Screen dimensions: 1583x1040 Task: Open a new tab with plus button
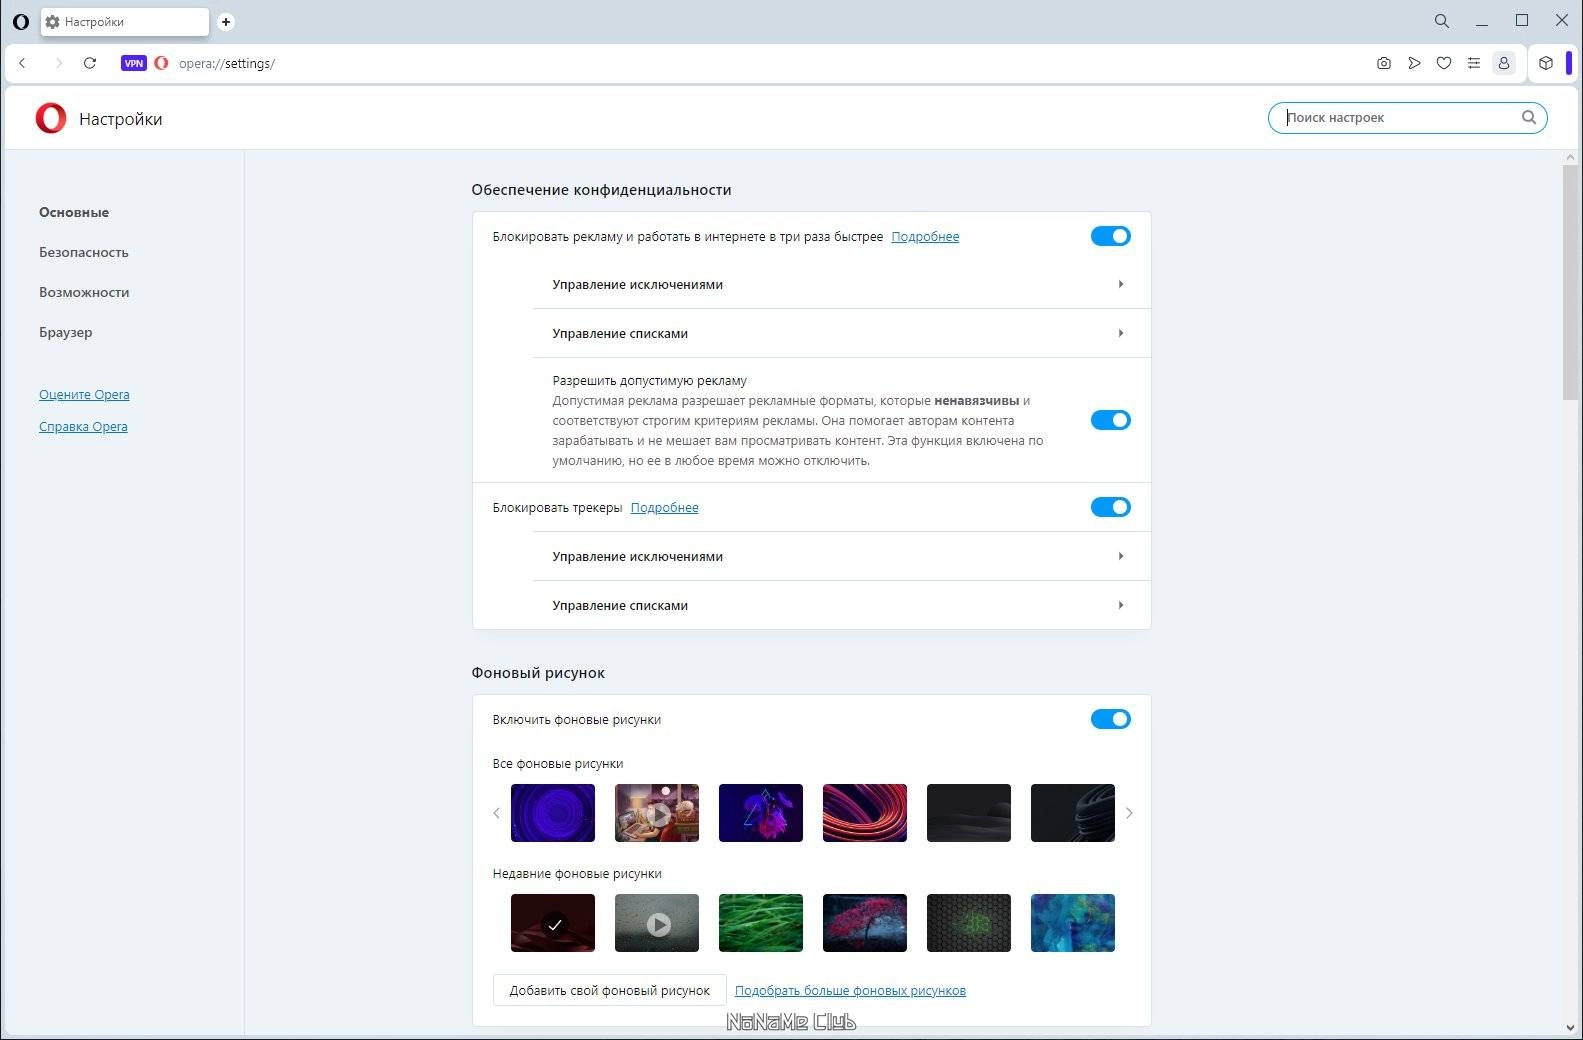tap(226, 21)
